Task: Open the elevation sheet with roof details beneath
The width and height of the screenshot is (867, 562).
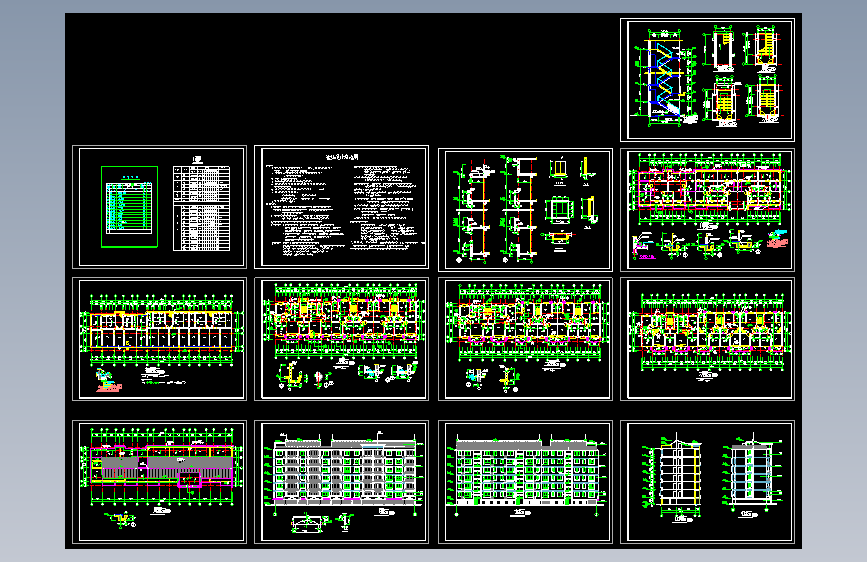Action: pos(341,482)
